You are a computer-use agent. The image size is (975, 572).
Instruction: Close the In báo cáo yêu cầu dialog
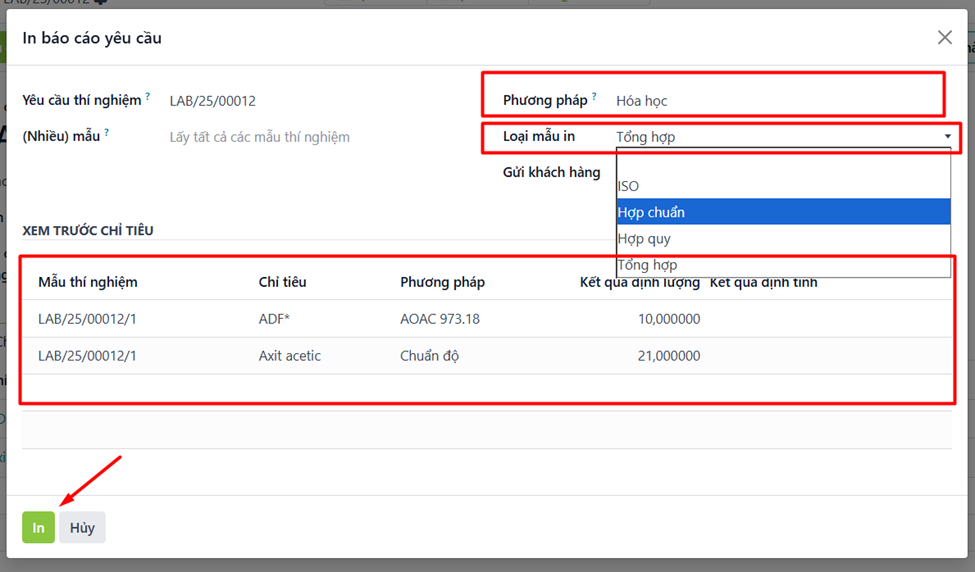tap(944, 37)
